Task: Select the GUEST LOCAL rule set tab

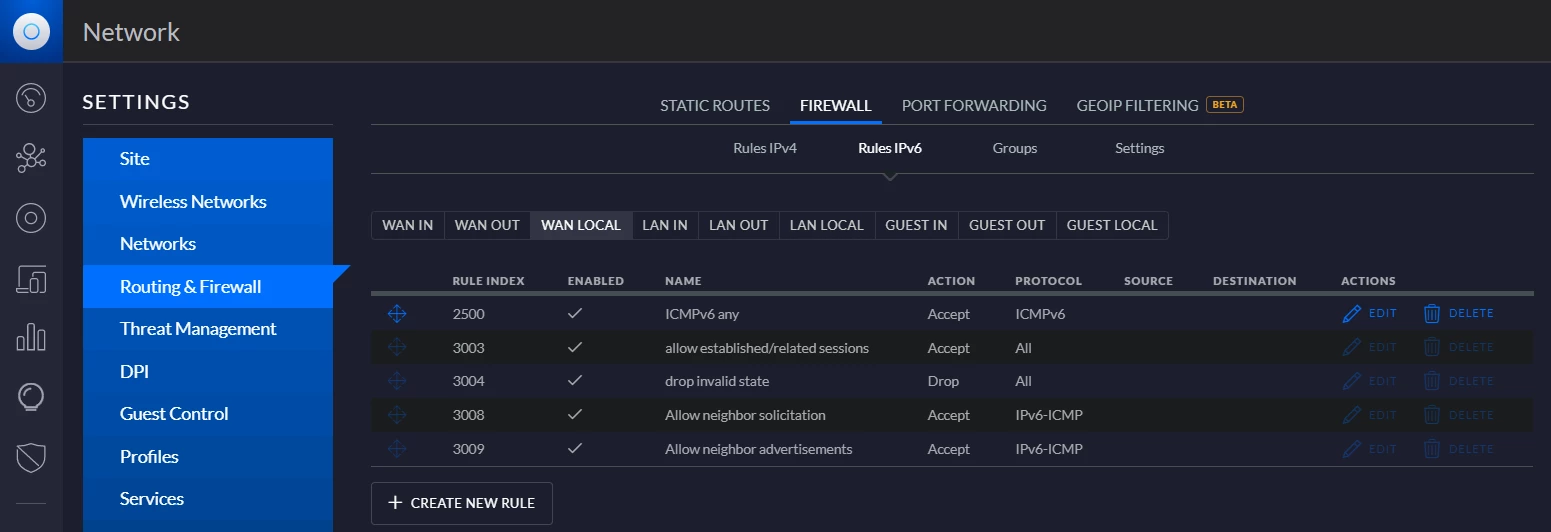Action: (1111, 225)
